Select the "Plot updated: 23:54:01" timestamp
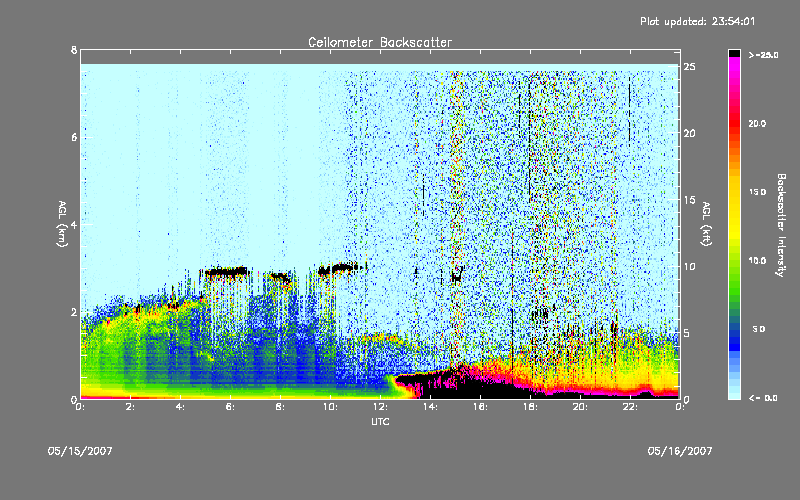This screenshot has width=800, height=500. coord(697,21)
